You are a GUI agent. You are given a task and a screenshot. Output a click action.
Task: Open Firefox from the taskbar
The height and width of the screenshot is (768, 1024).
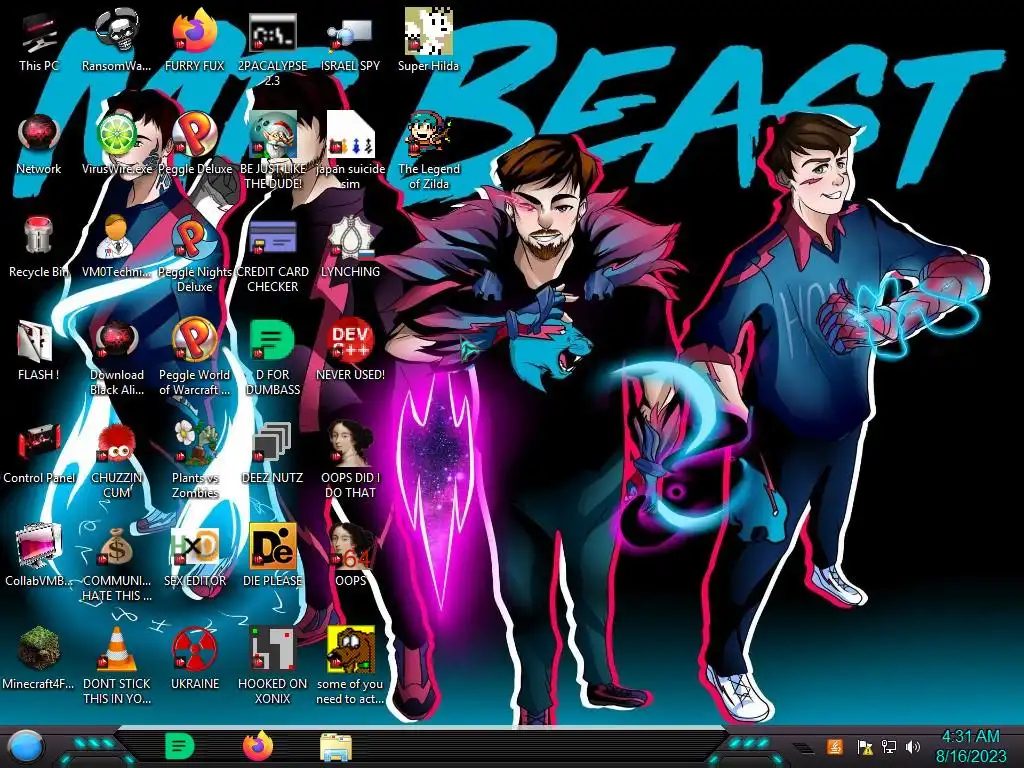point(258,746)
